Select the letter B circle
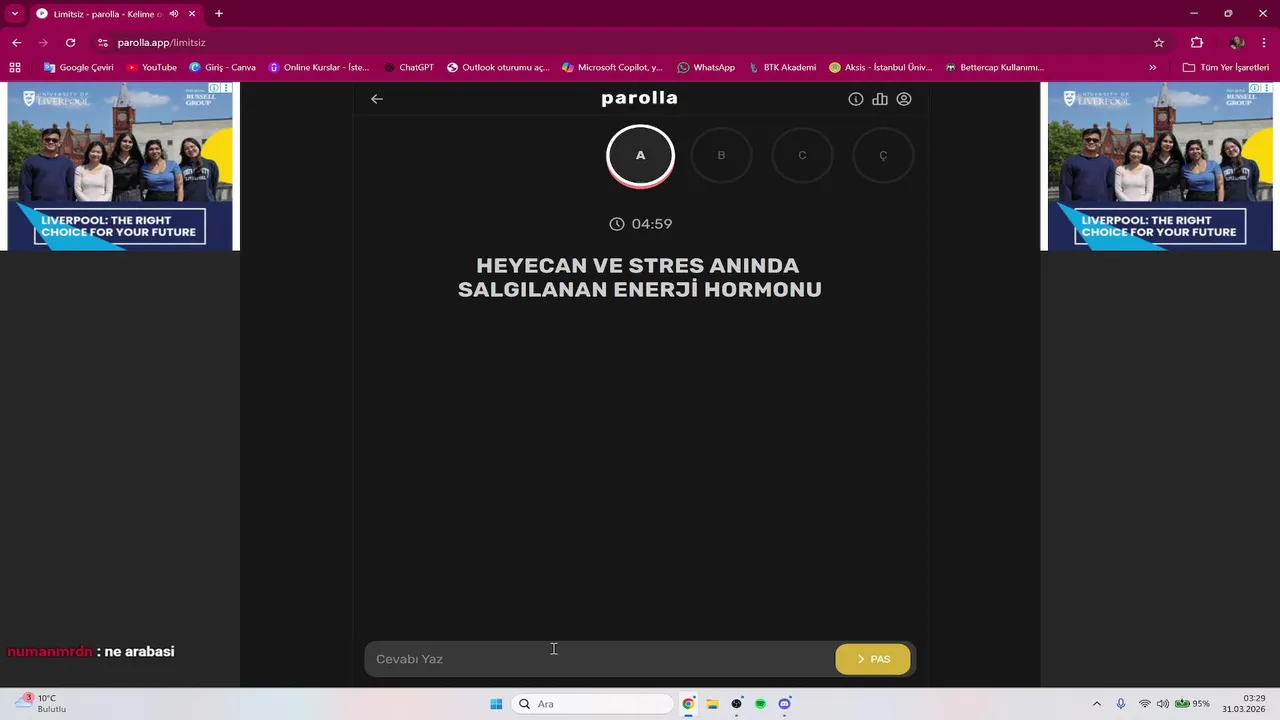The width and height of the screenshot is (1280, 720). click(721, 156)
